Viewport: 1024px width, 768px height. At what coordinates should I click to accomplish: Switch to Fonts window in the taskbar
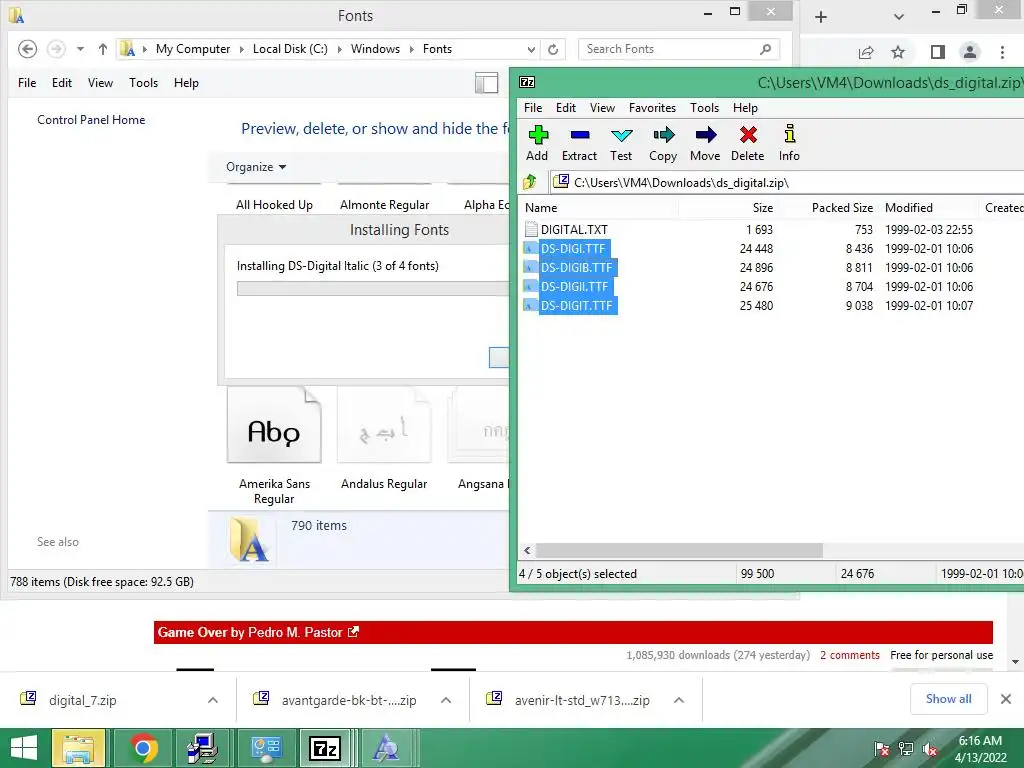tap(385, 748)
